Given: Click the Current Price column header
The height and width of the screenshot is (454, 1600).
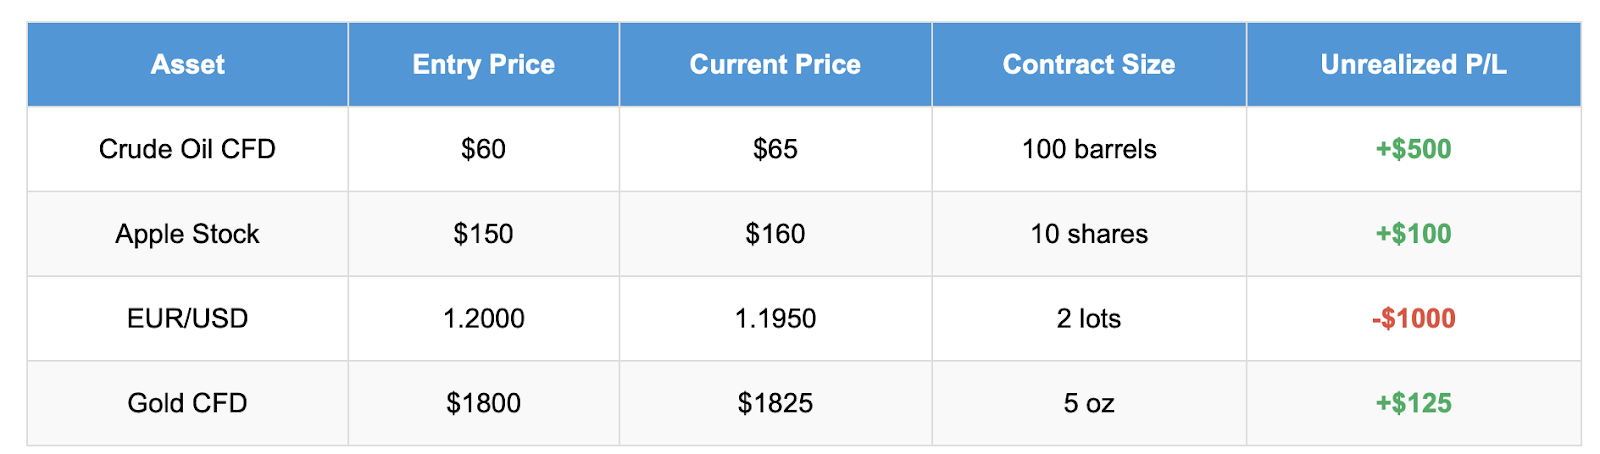Looking at the screenshot, I should pos(775,65).
